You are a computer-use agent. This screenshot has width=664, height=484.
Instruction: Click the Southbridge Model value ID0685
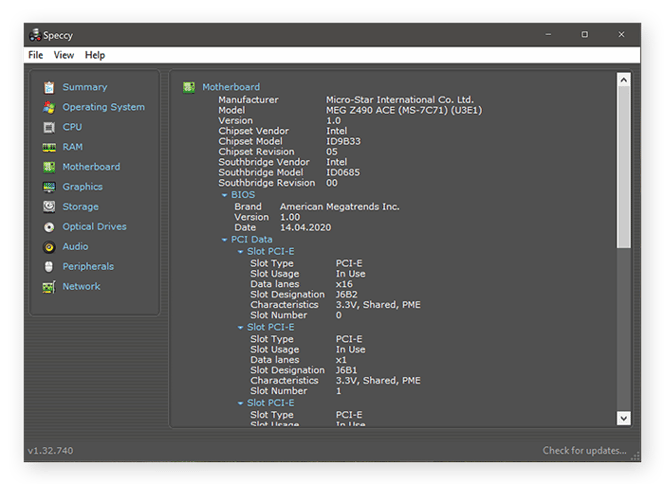(343, 173)
